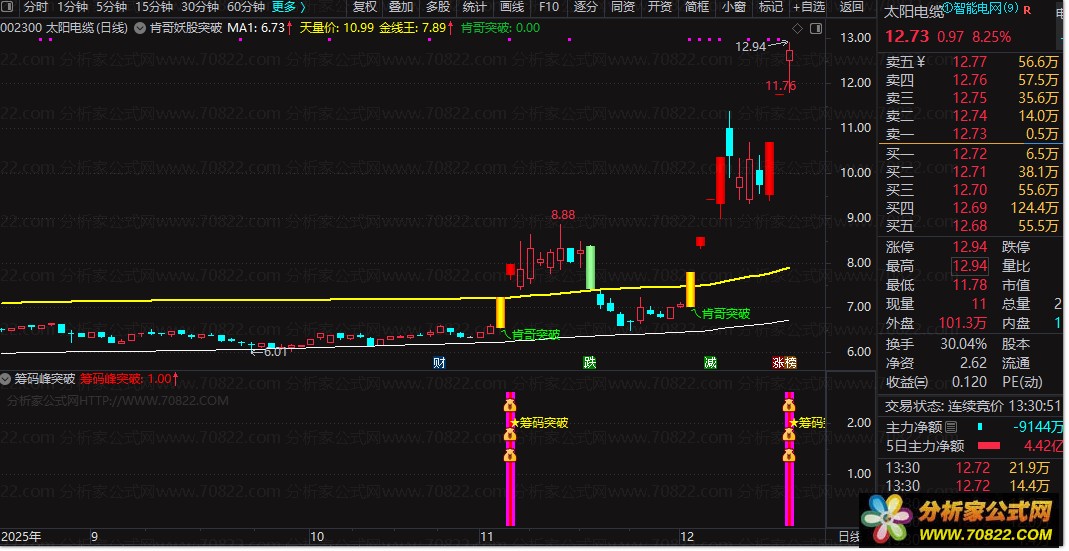This screenshot has height=551, width=1069.
Task: Click the 卖一 price 12.73
Action: point(969,134)
